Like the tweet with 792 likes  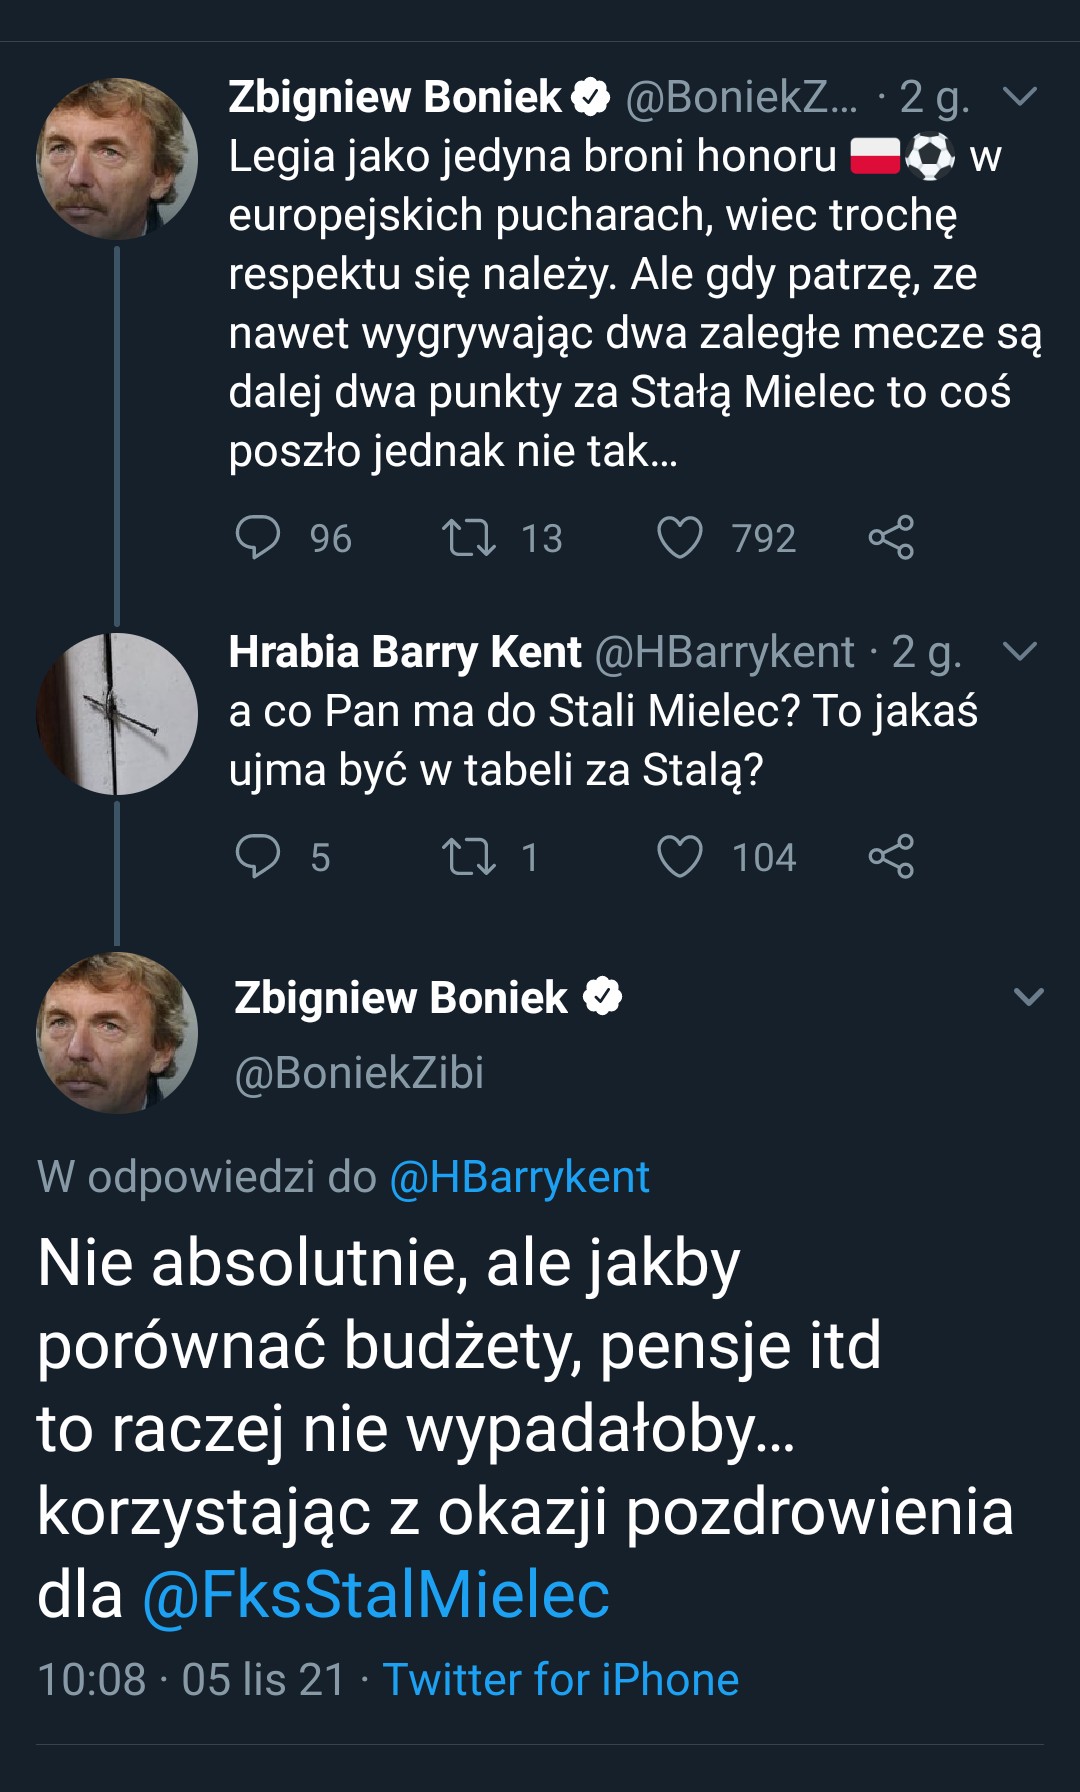(680, 537)
